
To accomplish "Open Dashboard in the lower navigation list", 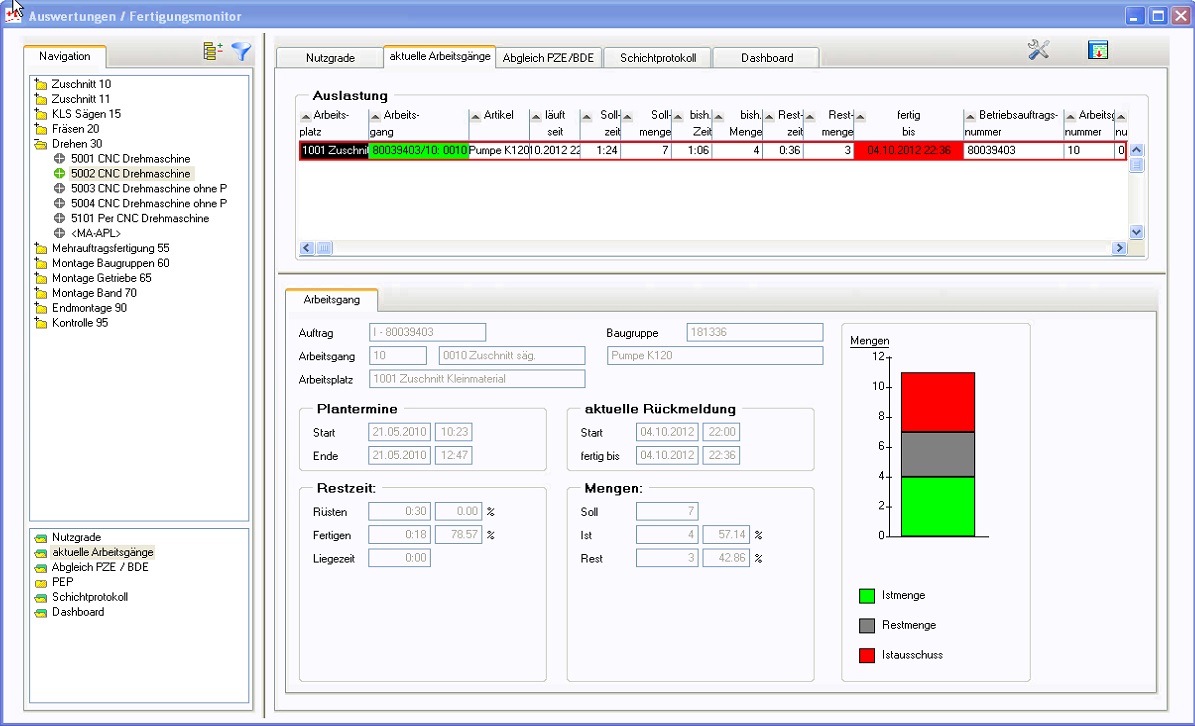I will click(78, 612).
